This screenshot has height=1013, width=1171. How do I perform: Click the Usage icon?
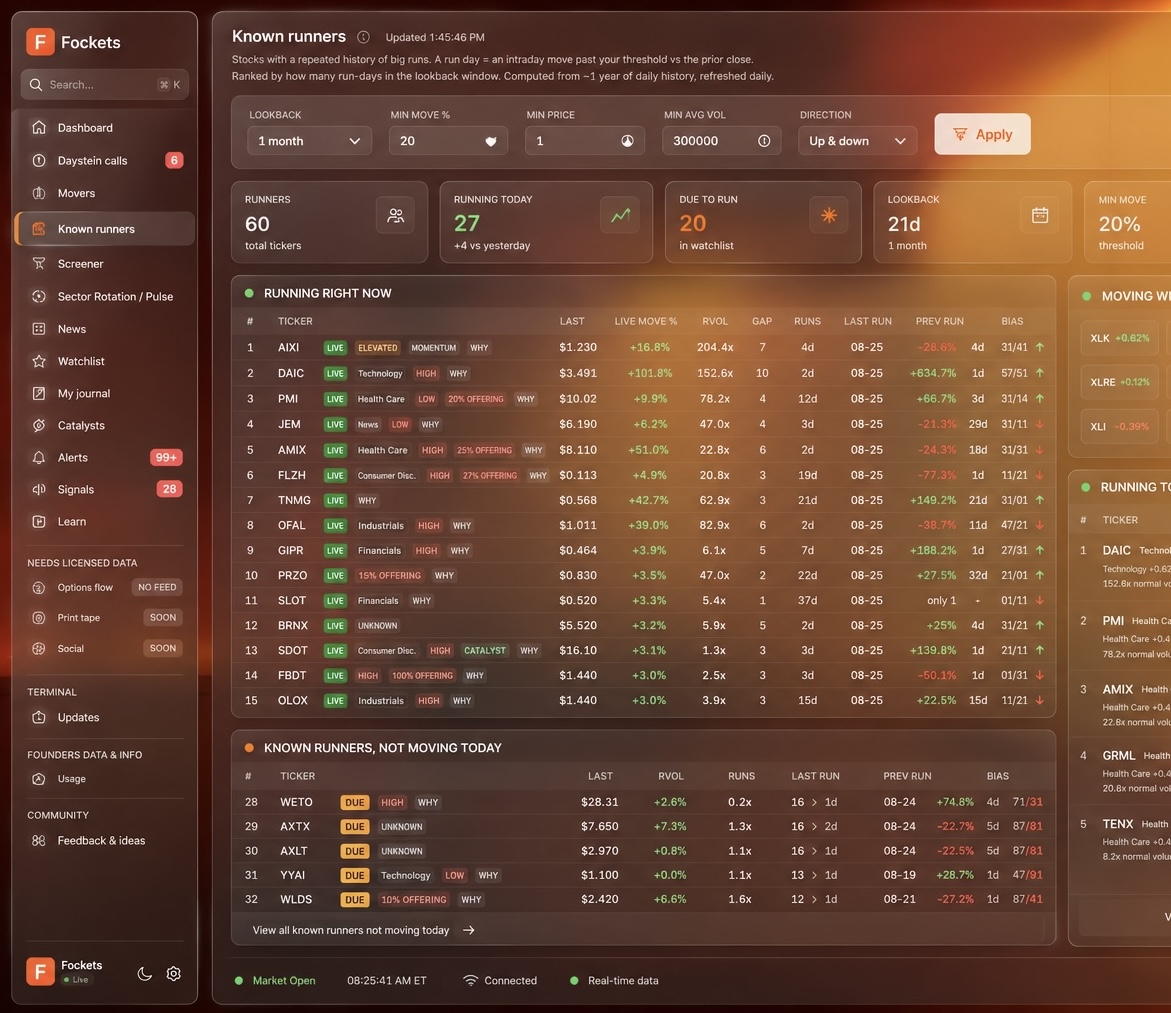tap(39, 778)
